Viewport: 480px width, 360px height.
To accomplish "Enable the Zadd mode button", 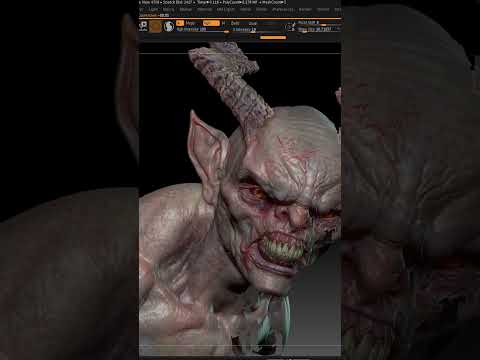I will (235, 23).
